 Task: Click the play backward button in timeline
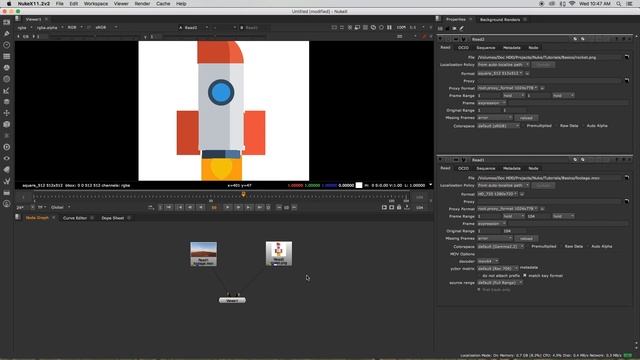pyautogui.click(x=201, y=207)
